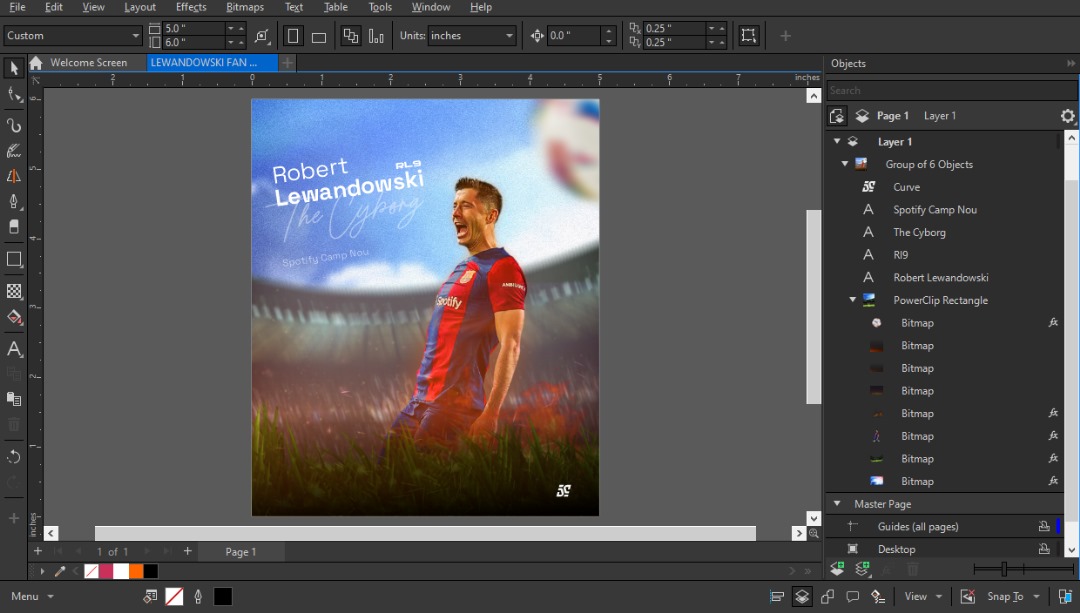Open the Custom page size dropdown

click(x=136, y=35)
